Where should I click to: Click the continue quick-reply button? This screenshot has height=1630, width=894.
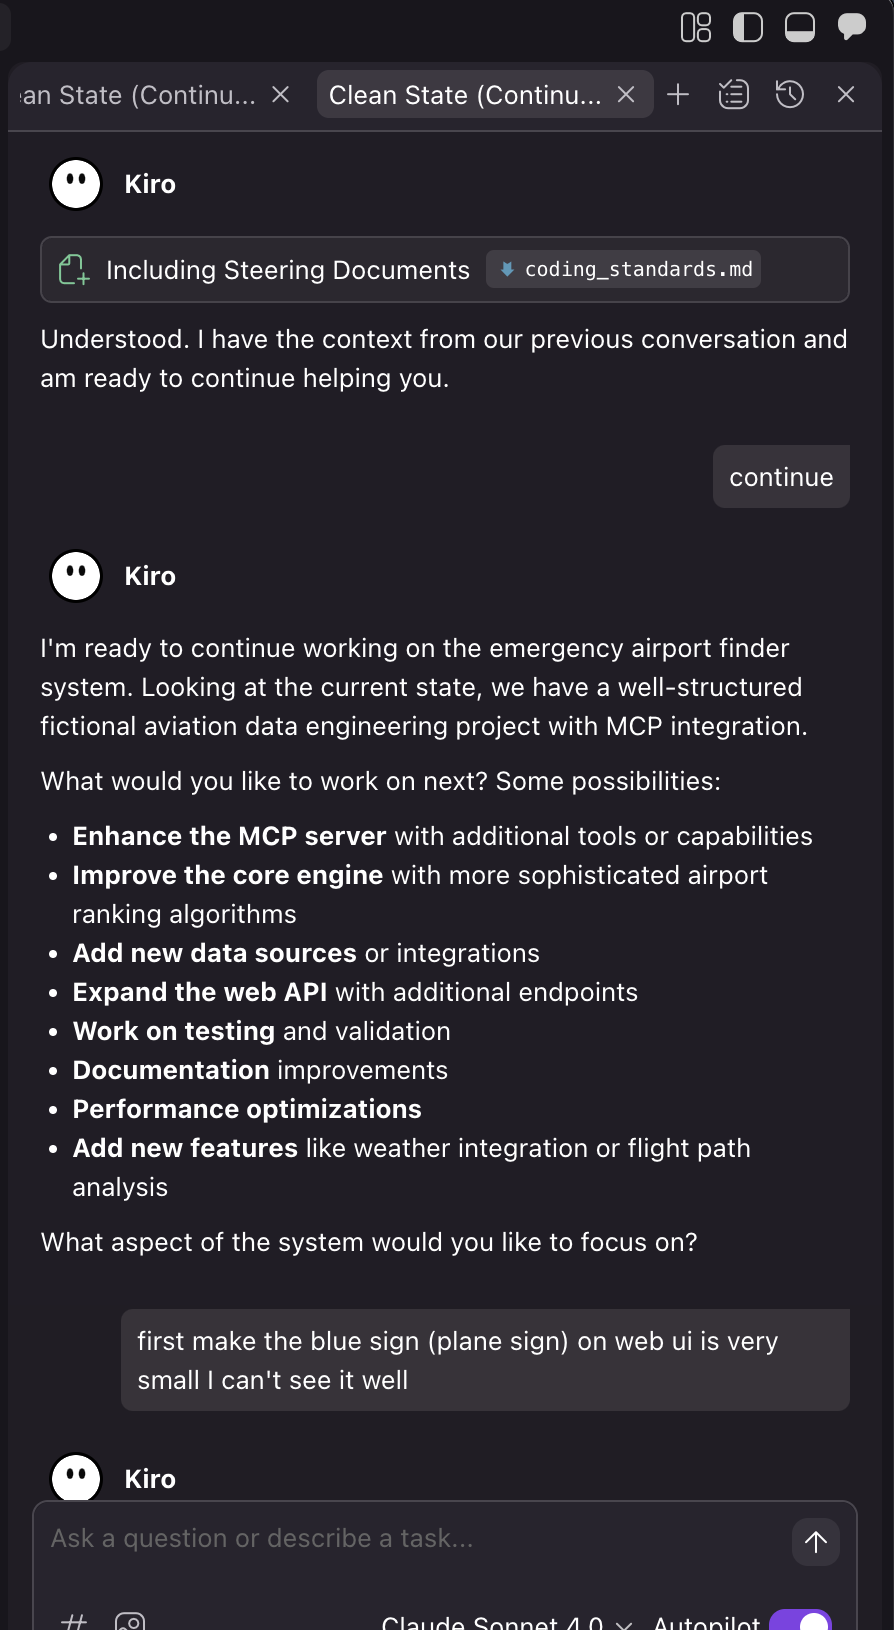point(781,476)
